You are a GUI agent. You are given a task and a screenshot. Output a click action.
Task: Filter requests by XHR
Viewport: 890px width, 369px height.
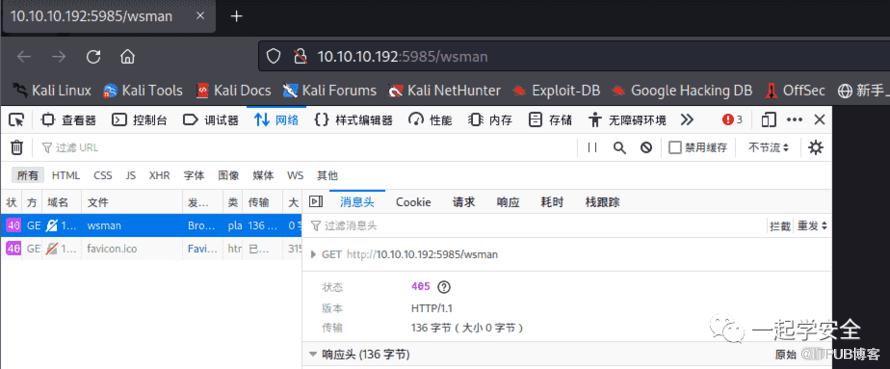click(159, 175)
